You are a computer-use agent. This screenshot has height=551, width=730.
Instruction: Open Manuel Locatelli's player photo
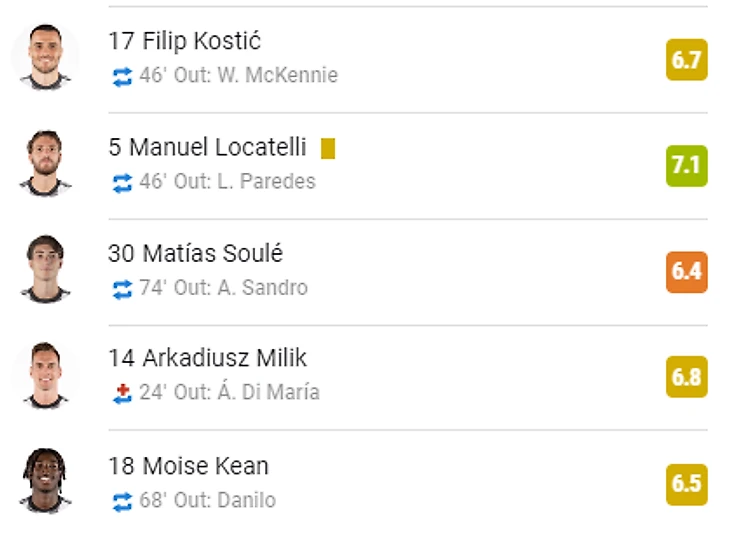coord(44,164)
